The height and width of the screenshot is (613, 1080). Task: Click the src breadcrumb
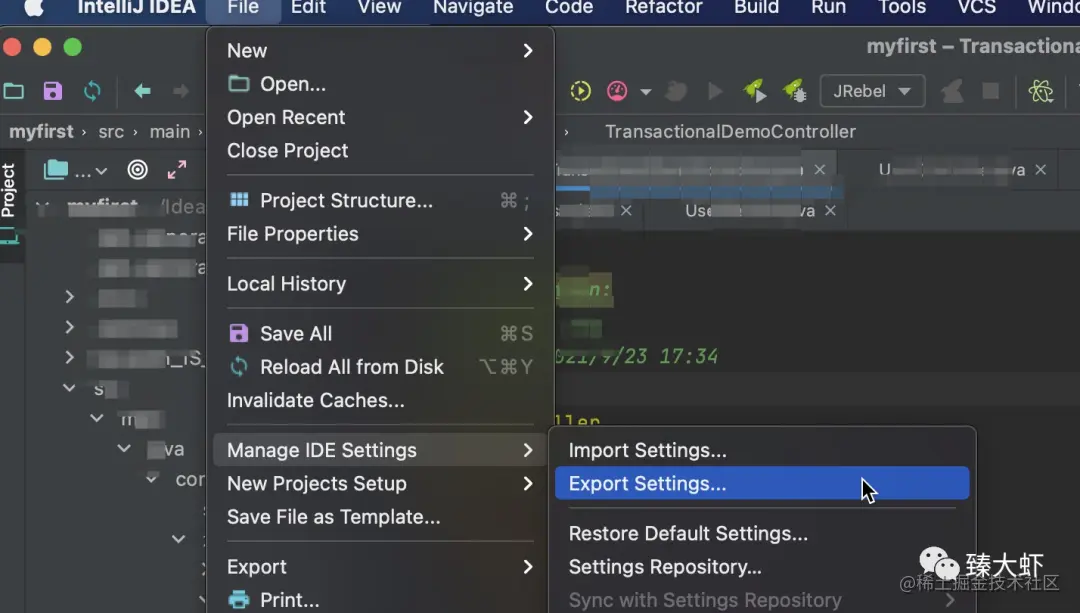click(111, 132)
